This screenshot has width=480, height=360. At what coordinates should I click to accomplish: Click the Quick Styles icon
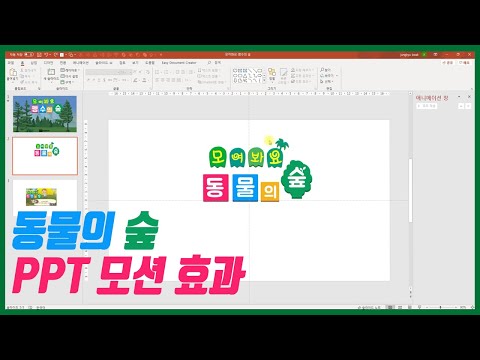tap(283, 75)
